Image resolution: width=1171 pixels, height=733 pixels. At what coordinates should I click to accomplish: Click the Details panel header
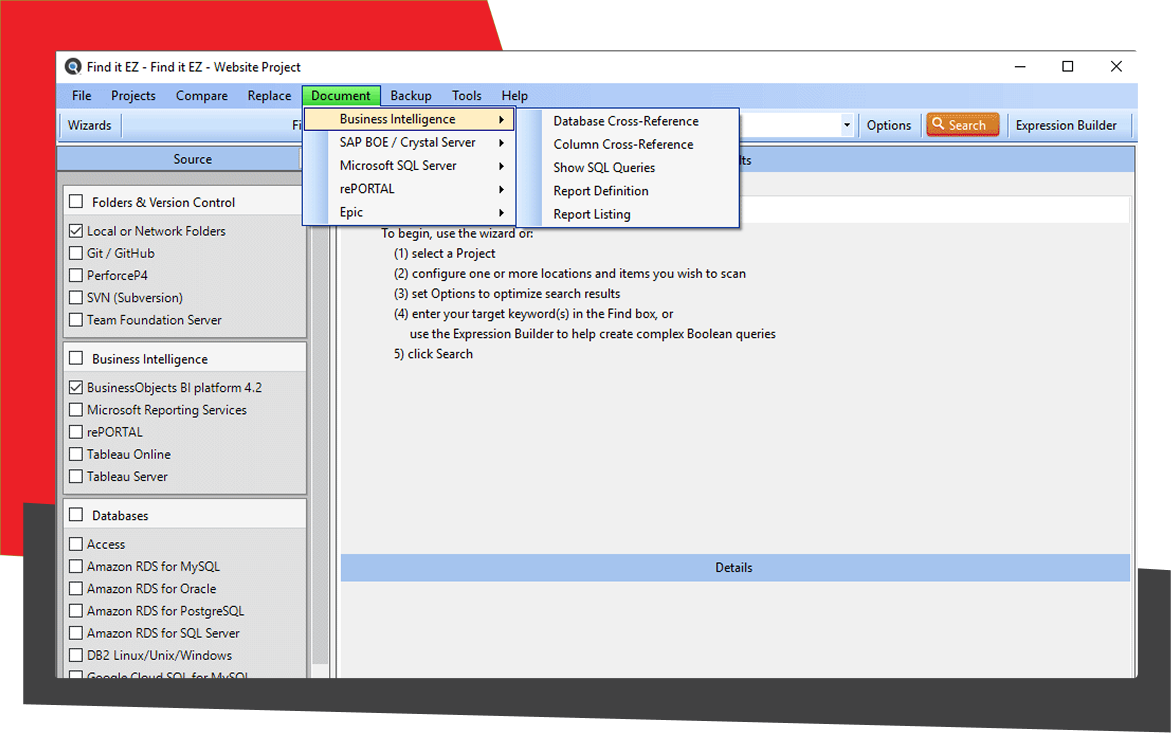tap(735, 567)
